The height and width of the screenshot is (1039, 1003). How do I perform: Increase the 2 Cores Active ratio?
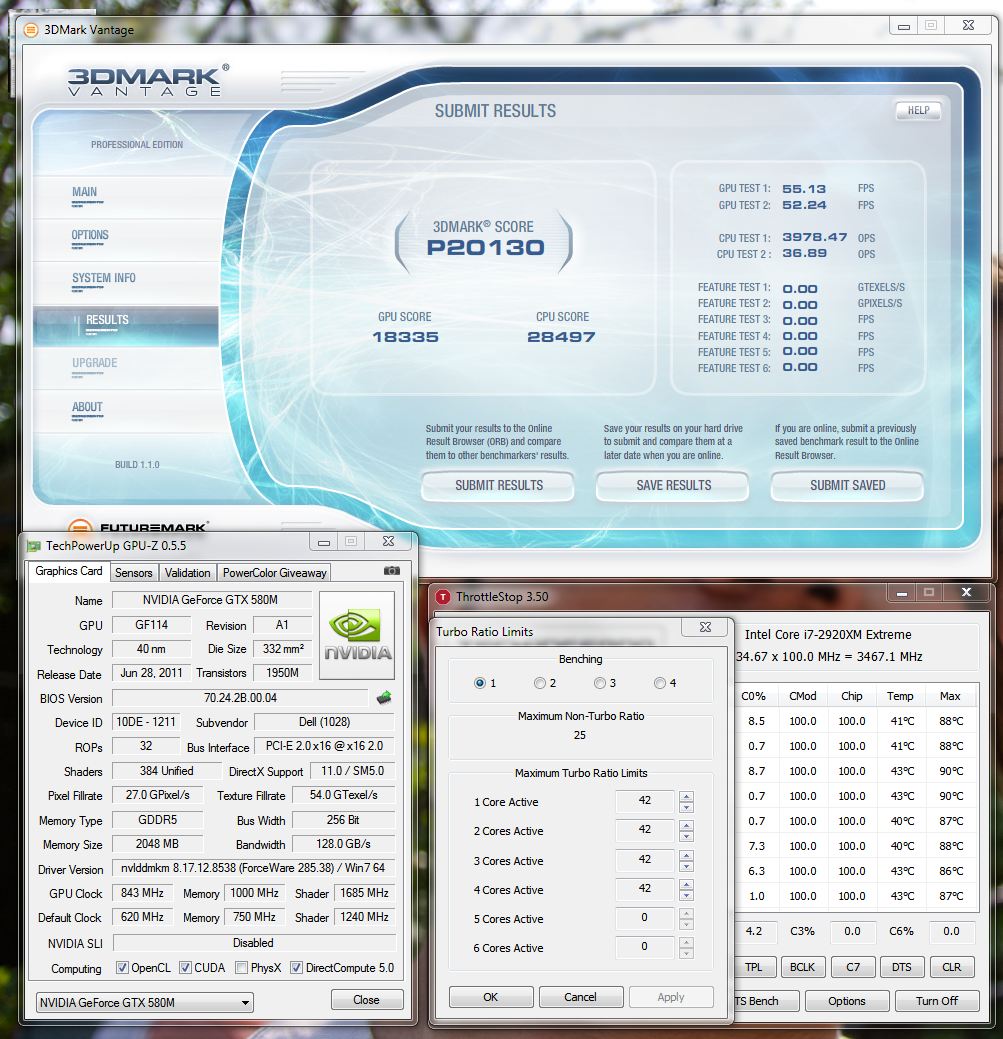[x=687, y=826]
